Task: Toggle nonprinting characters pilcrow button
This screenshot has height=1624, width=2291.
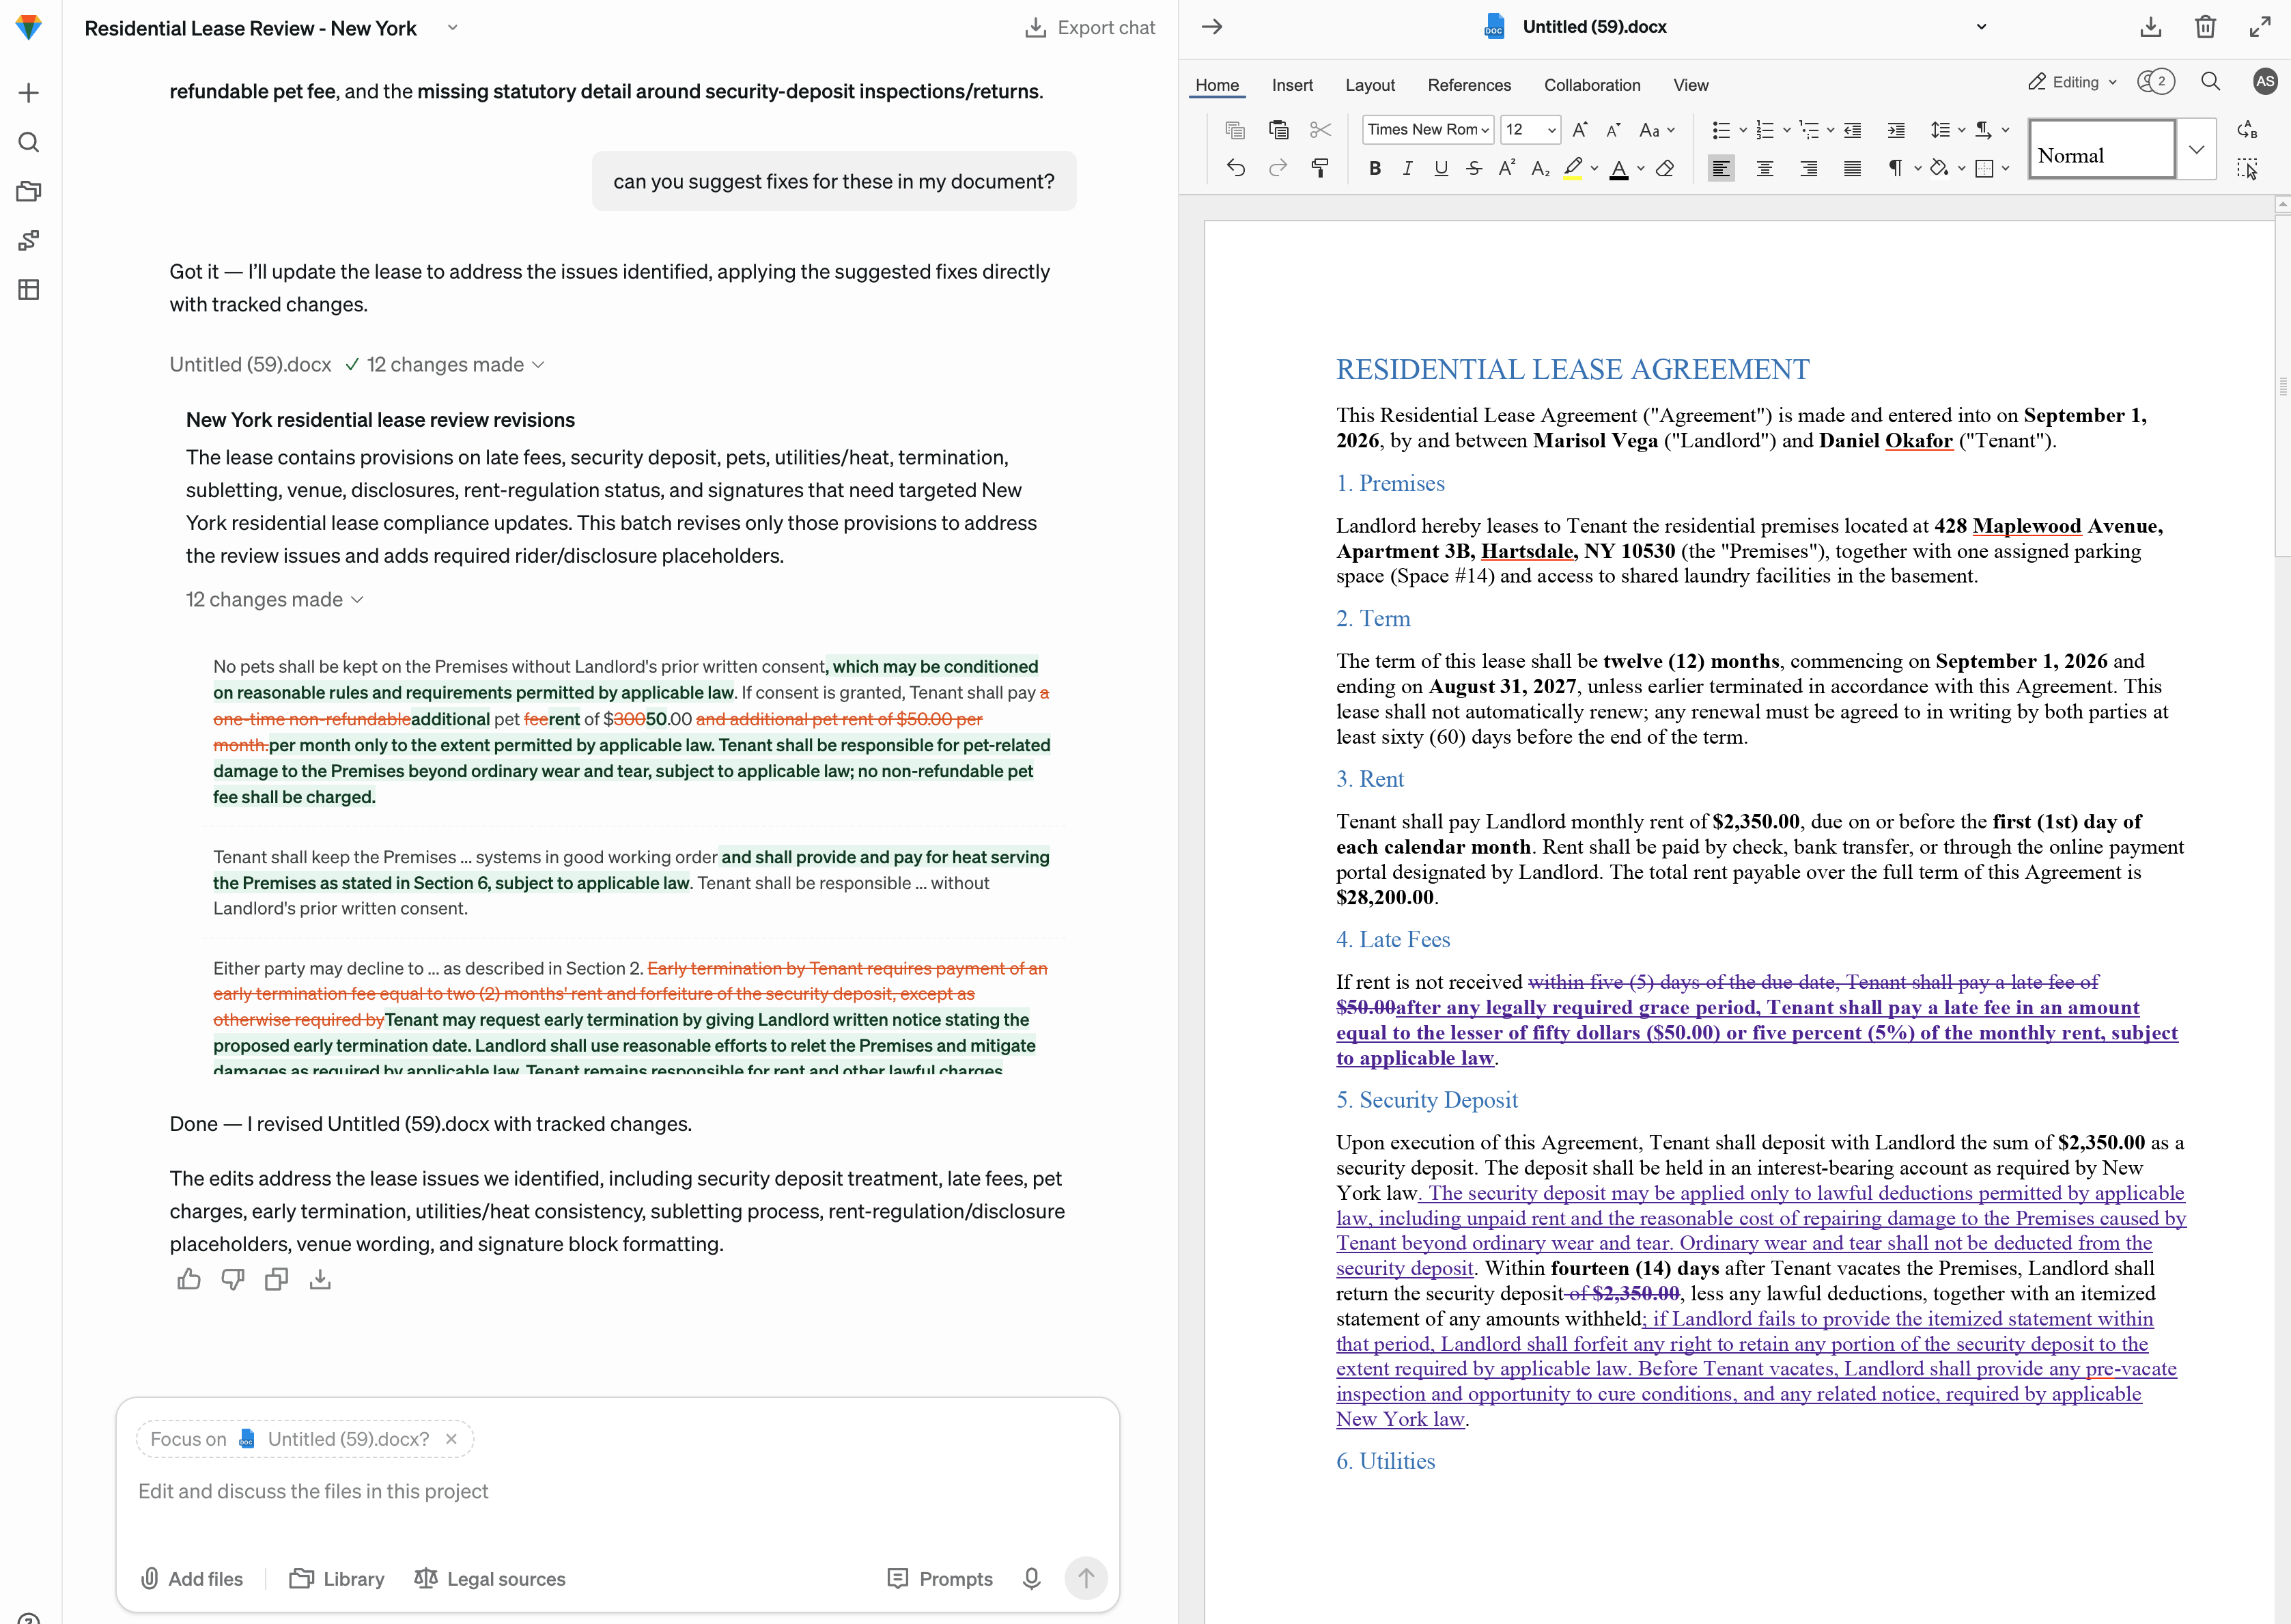Action: 1895,168
